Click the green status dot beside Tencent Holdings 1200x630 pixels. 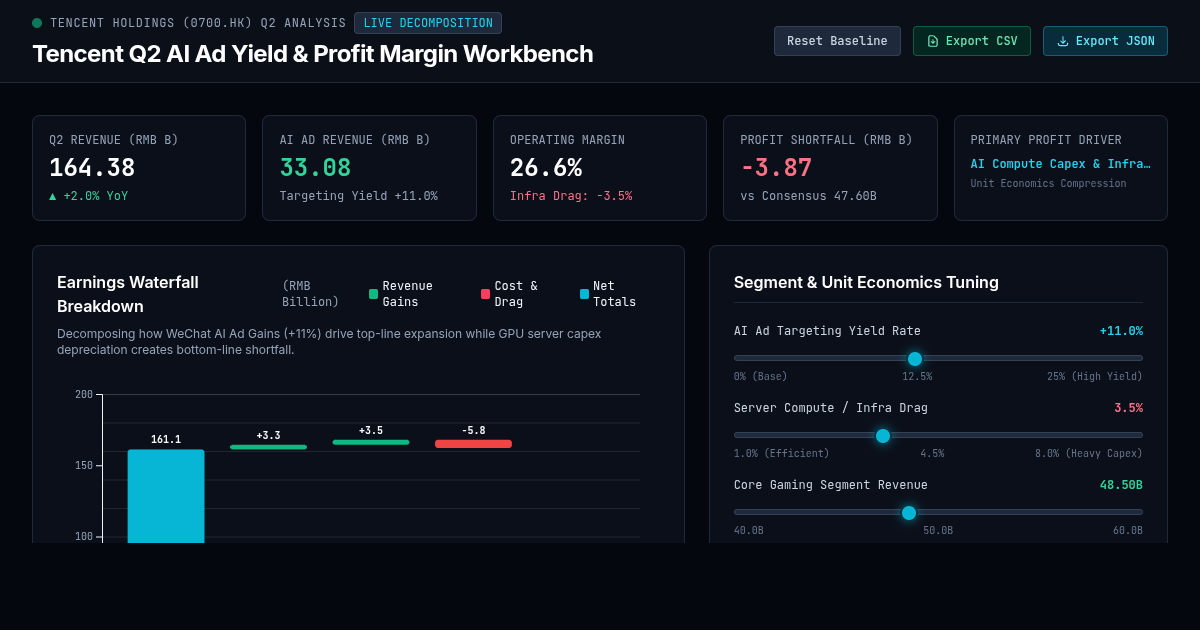(x=37, y=23)
